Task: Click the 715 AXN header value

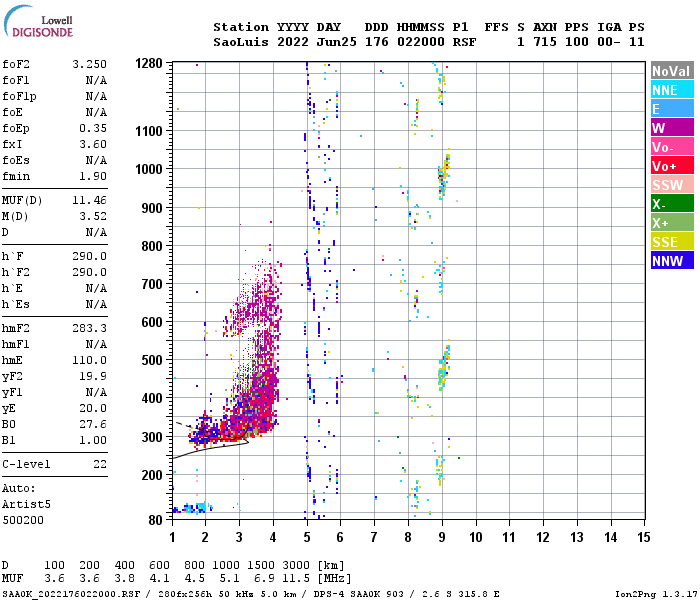Action: coord(545,42)
